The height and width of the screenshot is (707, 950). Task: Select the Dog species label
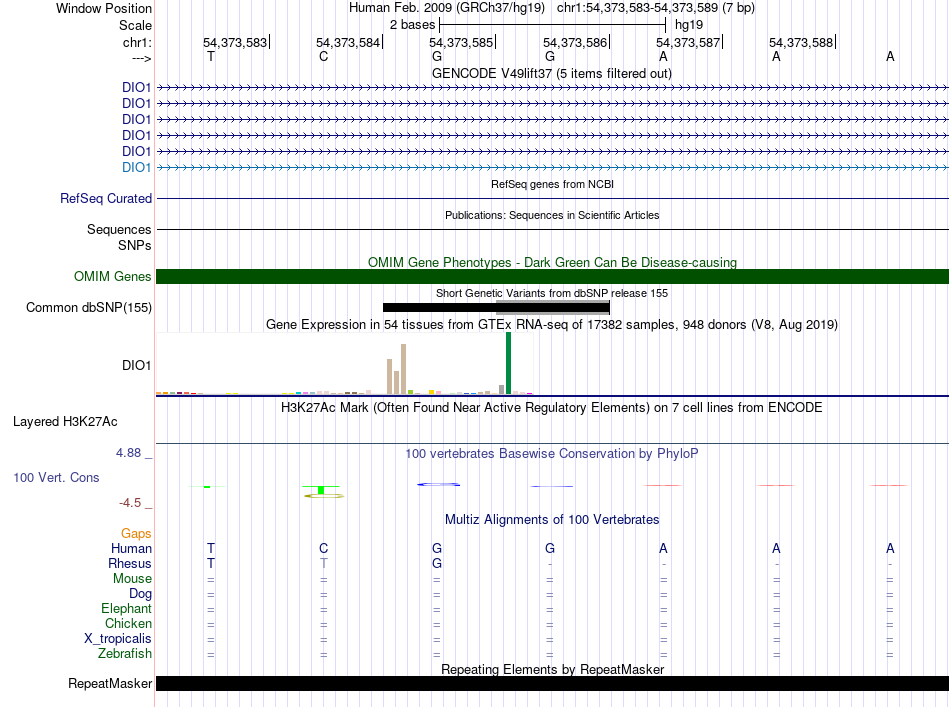[x=140, y=594]
